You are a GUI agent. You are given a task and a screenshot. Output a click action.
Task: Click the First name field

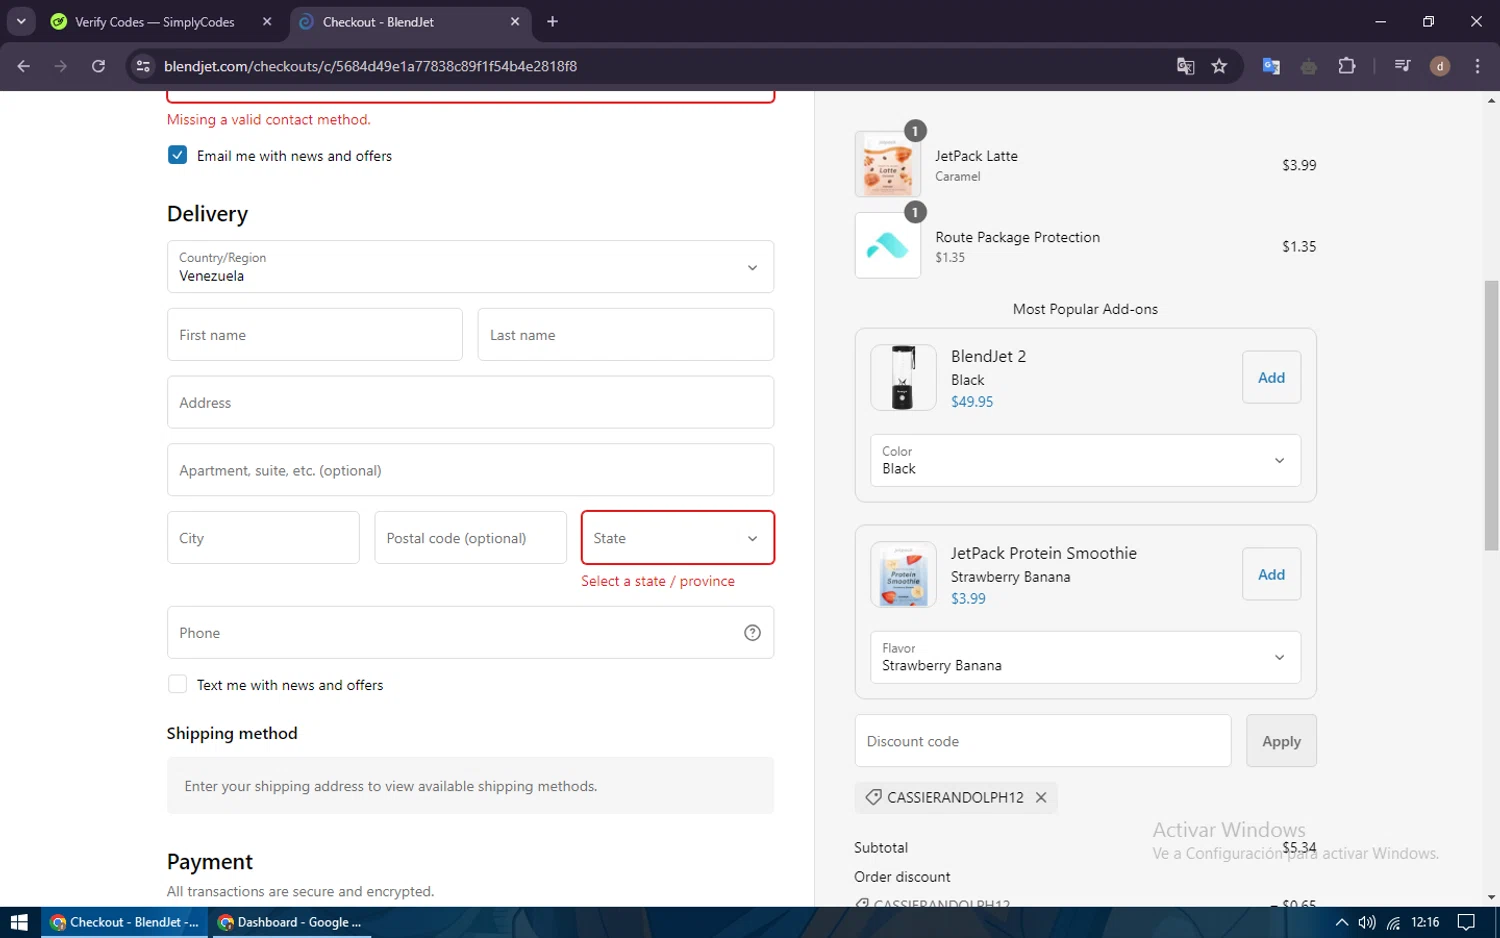[x=314, y=334]
